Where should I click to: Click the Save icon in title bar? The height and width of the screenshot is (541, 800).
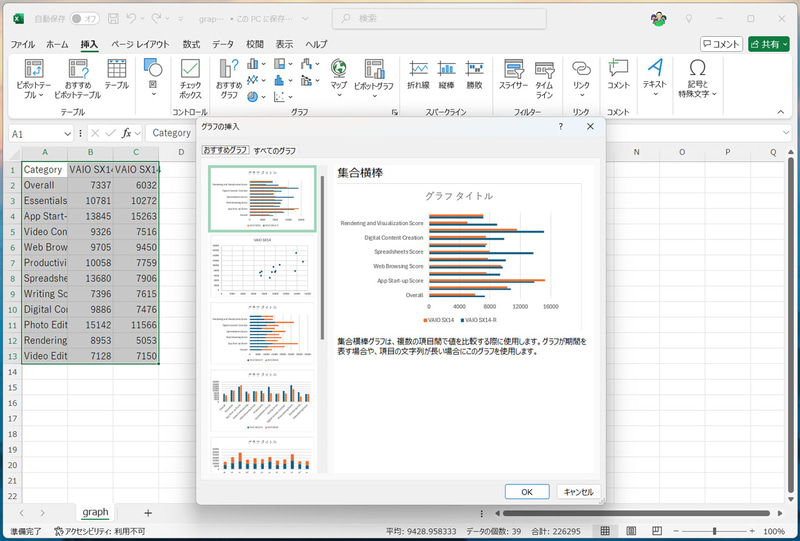[113, 19]
